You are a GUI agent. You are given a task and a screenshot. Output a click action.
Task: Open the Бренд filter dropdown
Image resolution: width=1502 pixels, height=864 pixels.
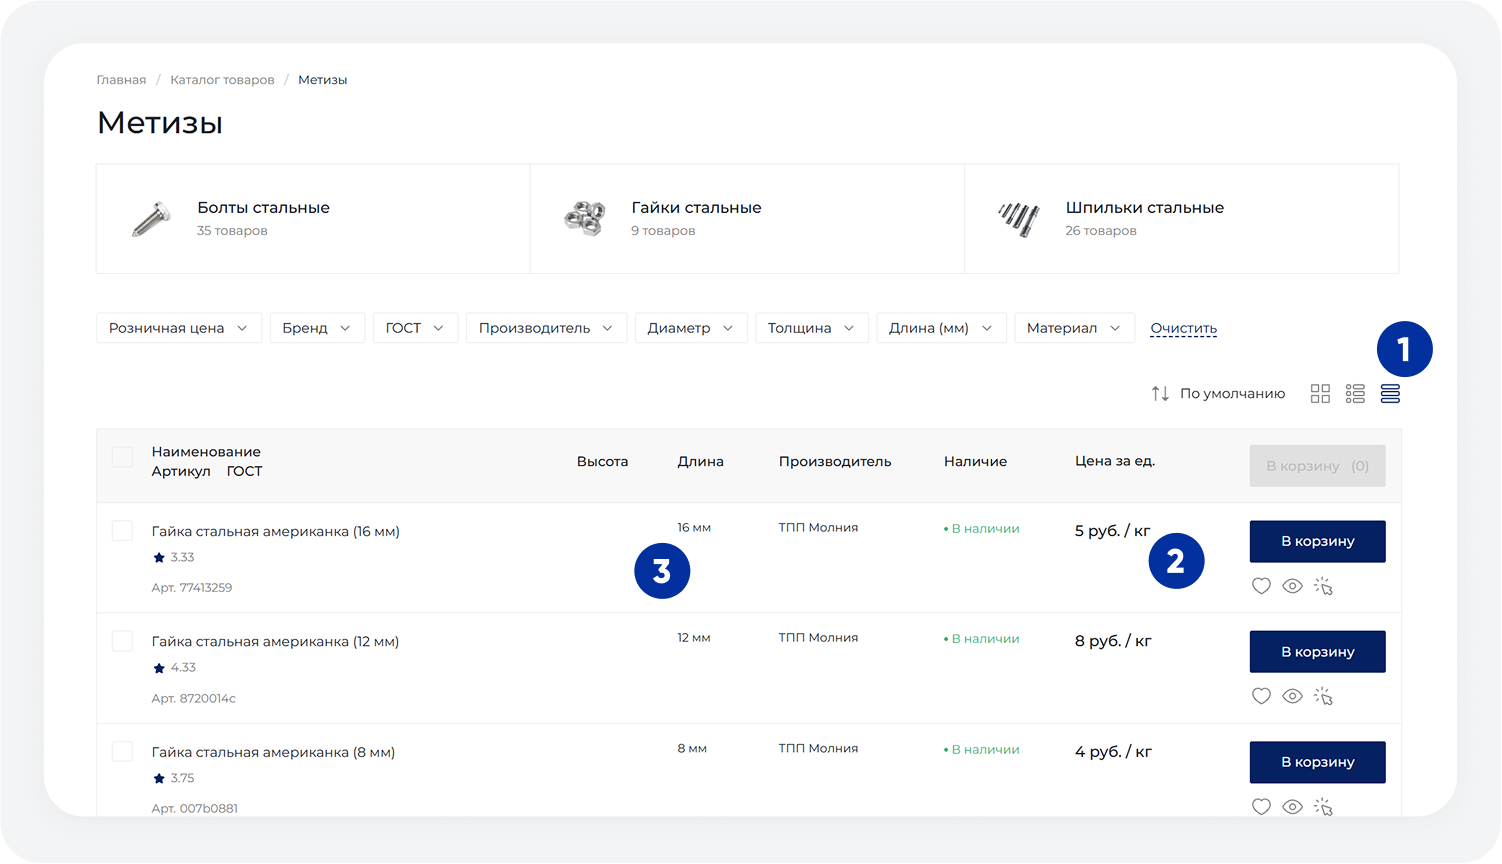[317, 328]
